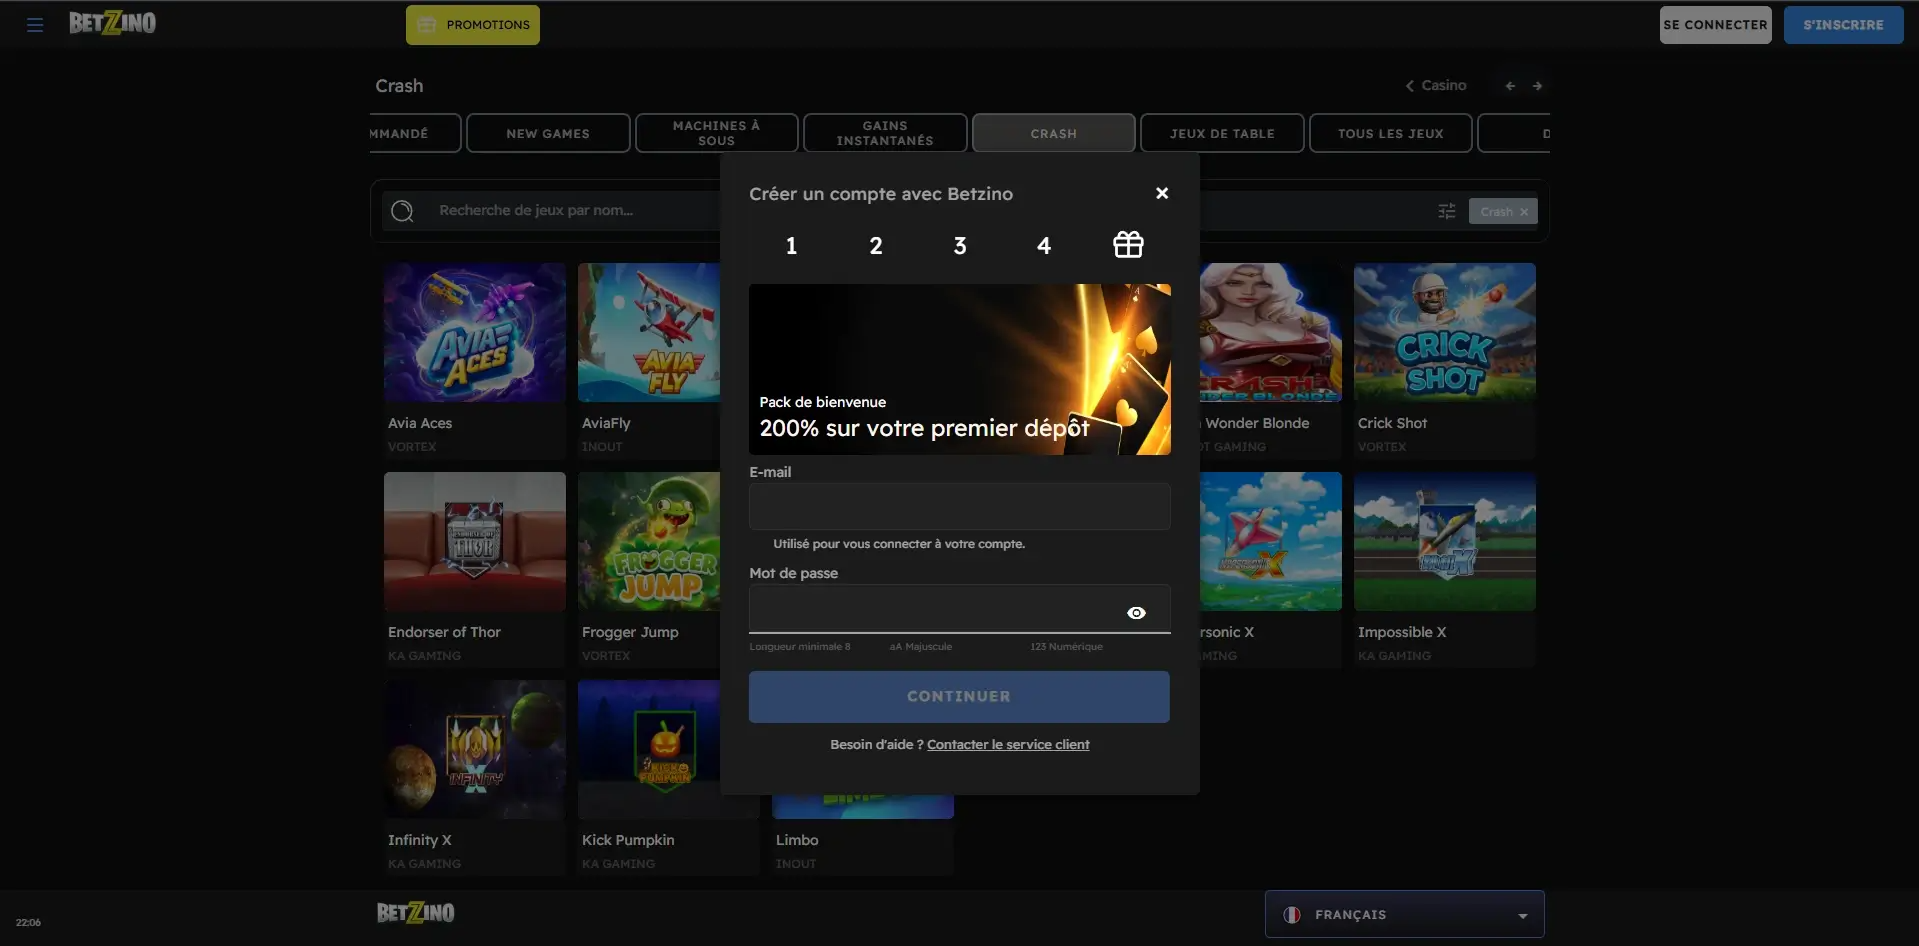1919x946 pixels.
Task: Open the Crick Shot game thumbnail
Action: 1444,333
